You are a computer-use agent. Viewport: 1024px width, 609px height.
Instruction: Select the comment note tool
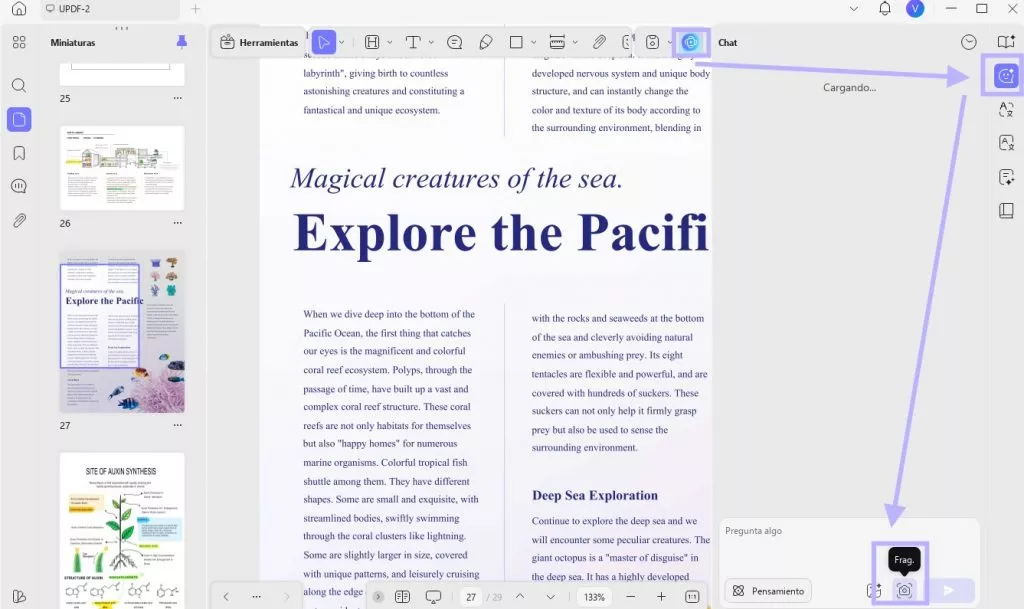click(455, 42)
